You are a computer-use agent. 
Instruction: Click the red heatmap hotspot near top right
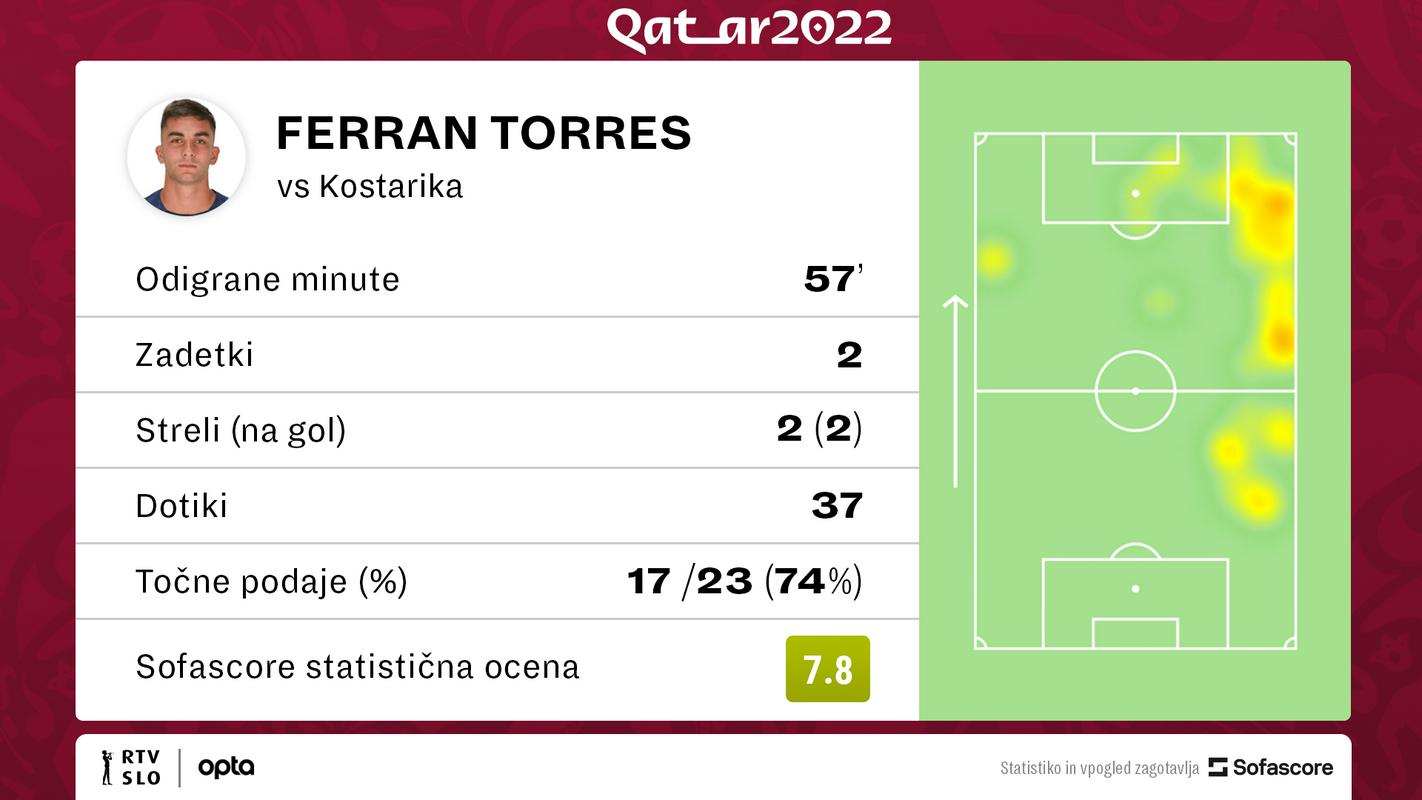coord(1275,205)
